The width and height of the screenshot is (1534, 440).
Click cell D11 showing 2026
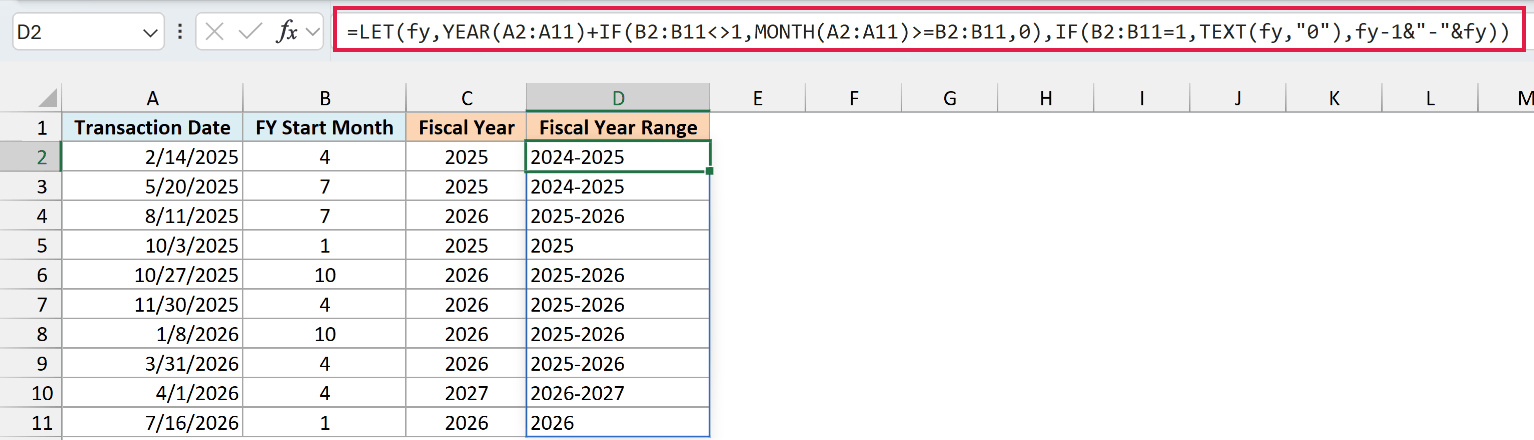point(619,423)
